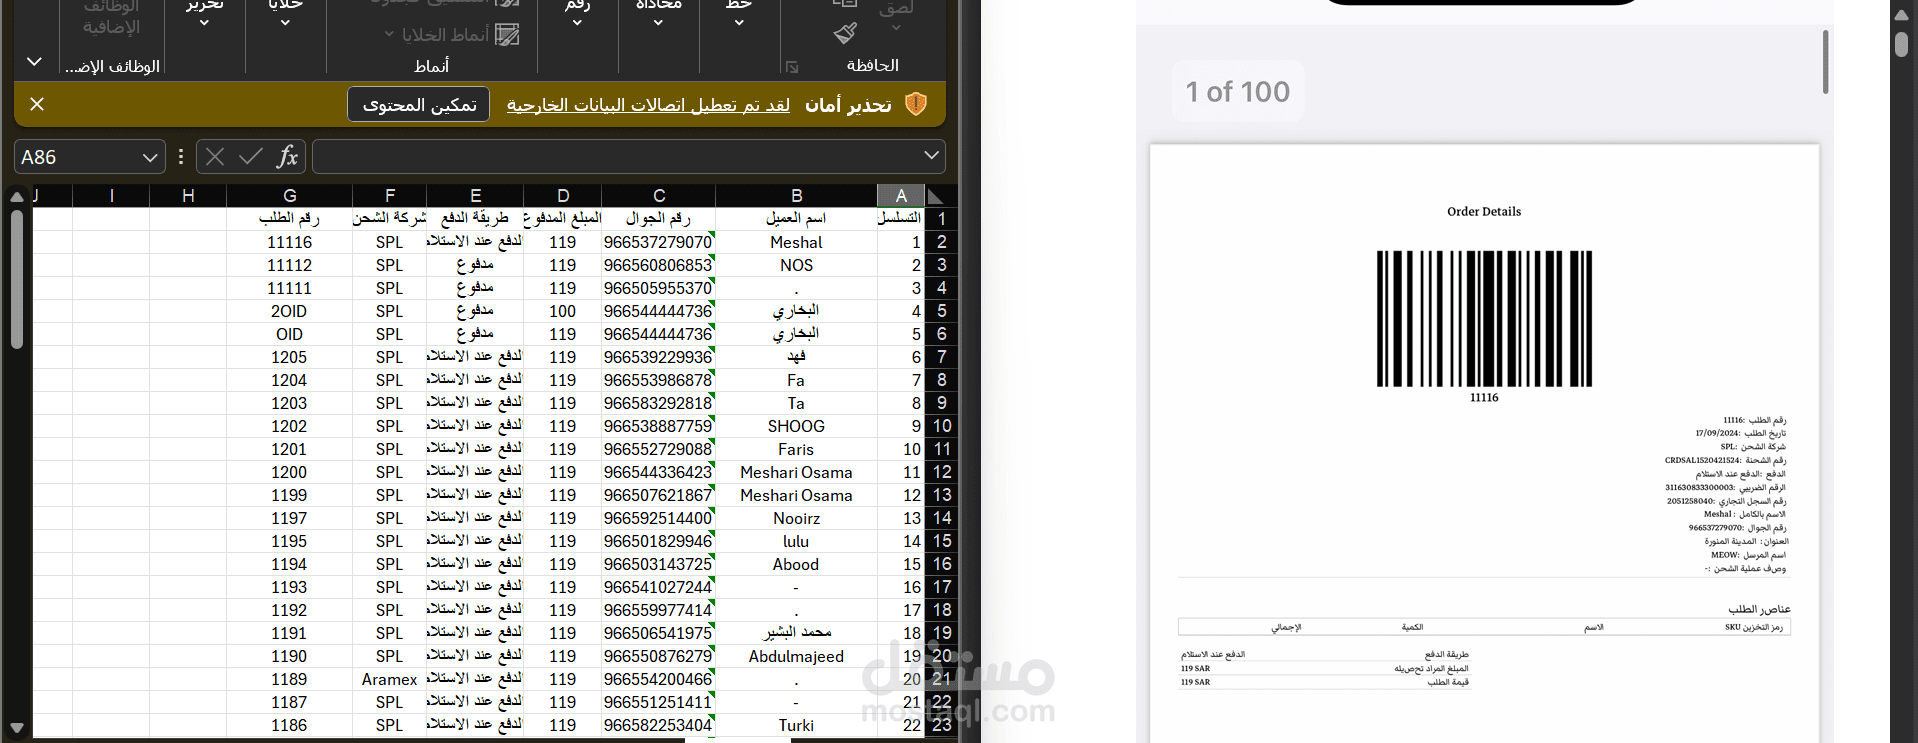Click the barcode in the PDF page
Viewport: 1918px width, 743px height.
[x=1484, y=319]
